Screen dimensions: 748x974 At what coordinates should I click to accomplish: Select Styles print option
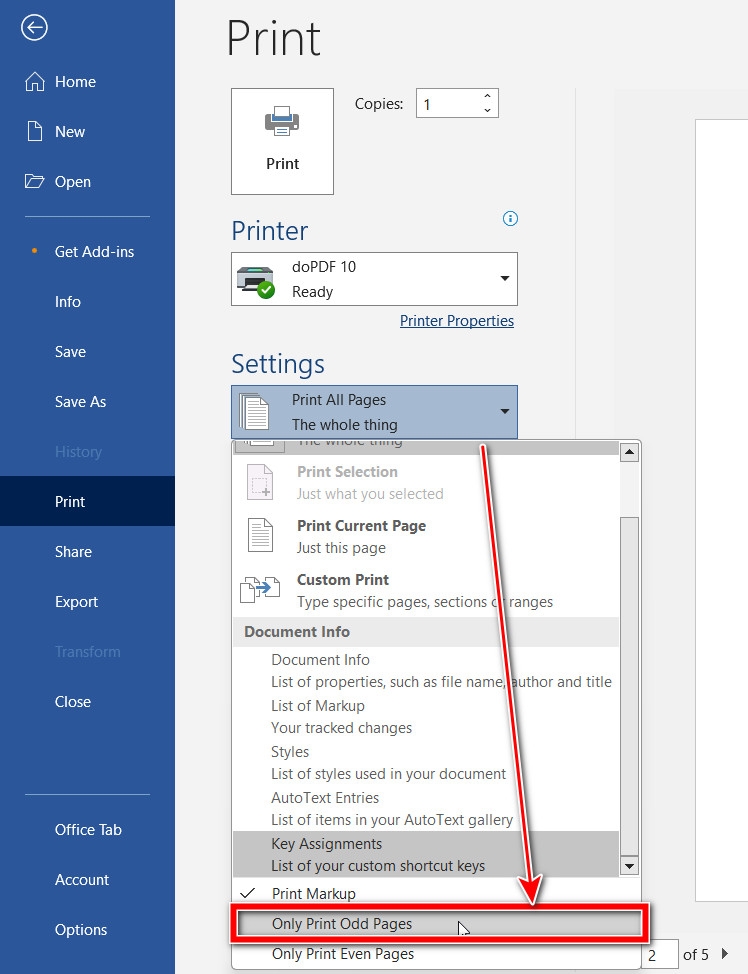coord(426,762)
